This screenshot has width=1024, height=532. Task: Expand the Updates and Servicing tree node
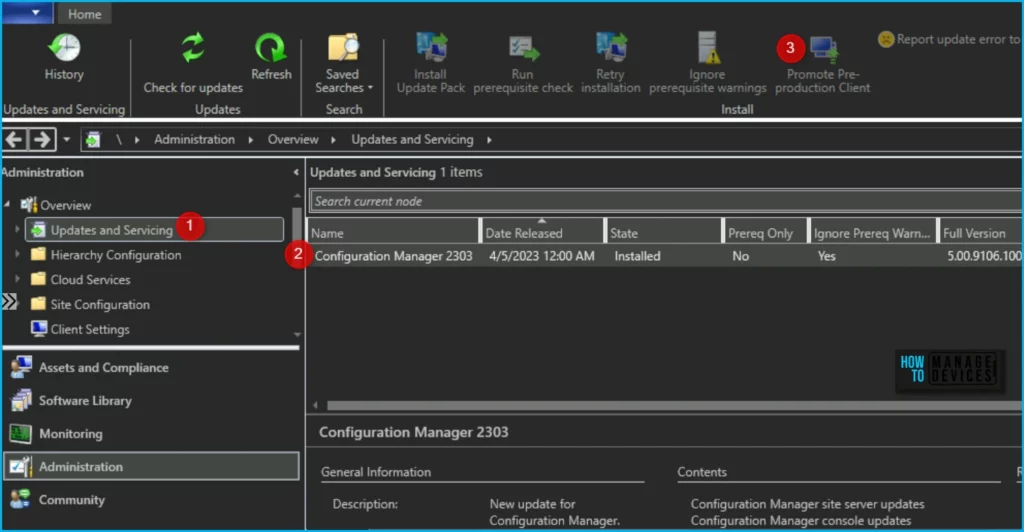click(18, 230)
